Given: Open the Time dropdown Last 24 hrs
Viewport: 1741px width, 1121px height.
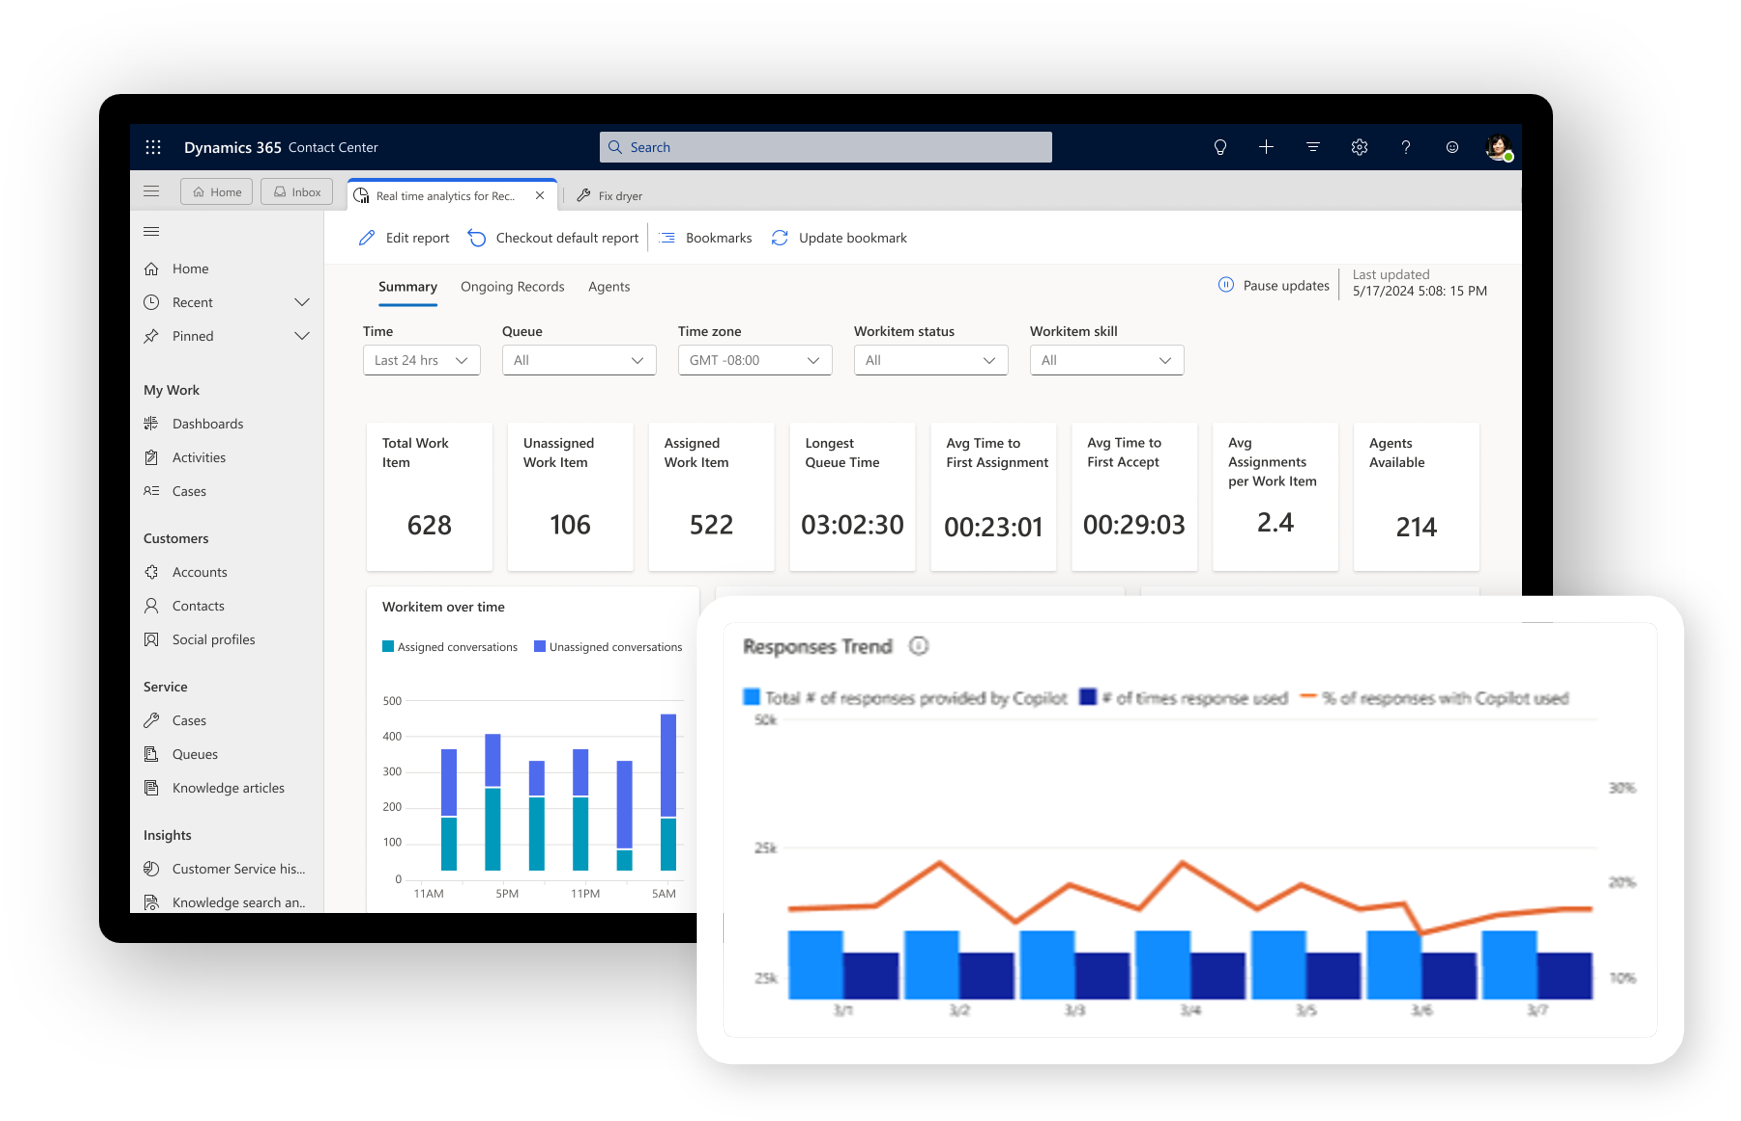Looking at the screenshot, I should tap(421, 360).
